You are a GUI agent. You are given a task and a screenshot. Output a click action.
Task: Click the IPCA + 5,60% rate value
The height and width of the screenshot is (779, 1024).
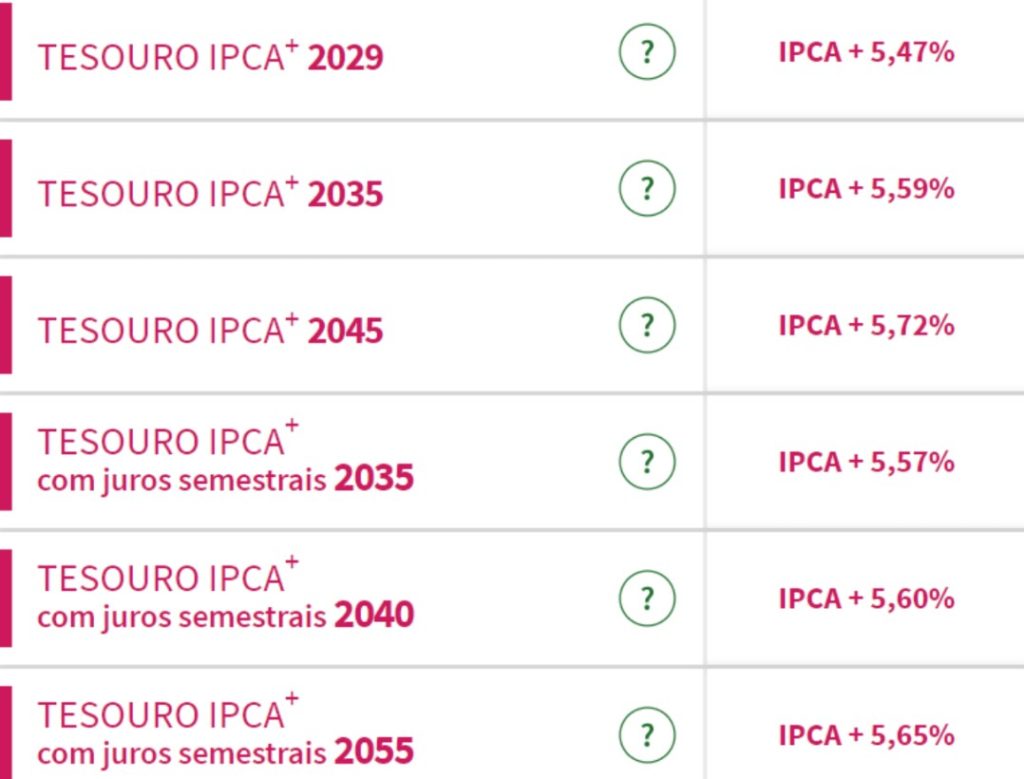coord(867,598)
